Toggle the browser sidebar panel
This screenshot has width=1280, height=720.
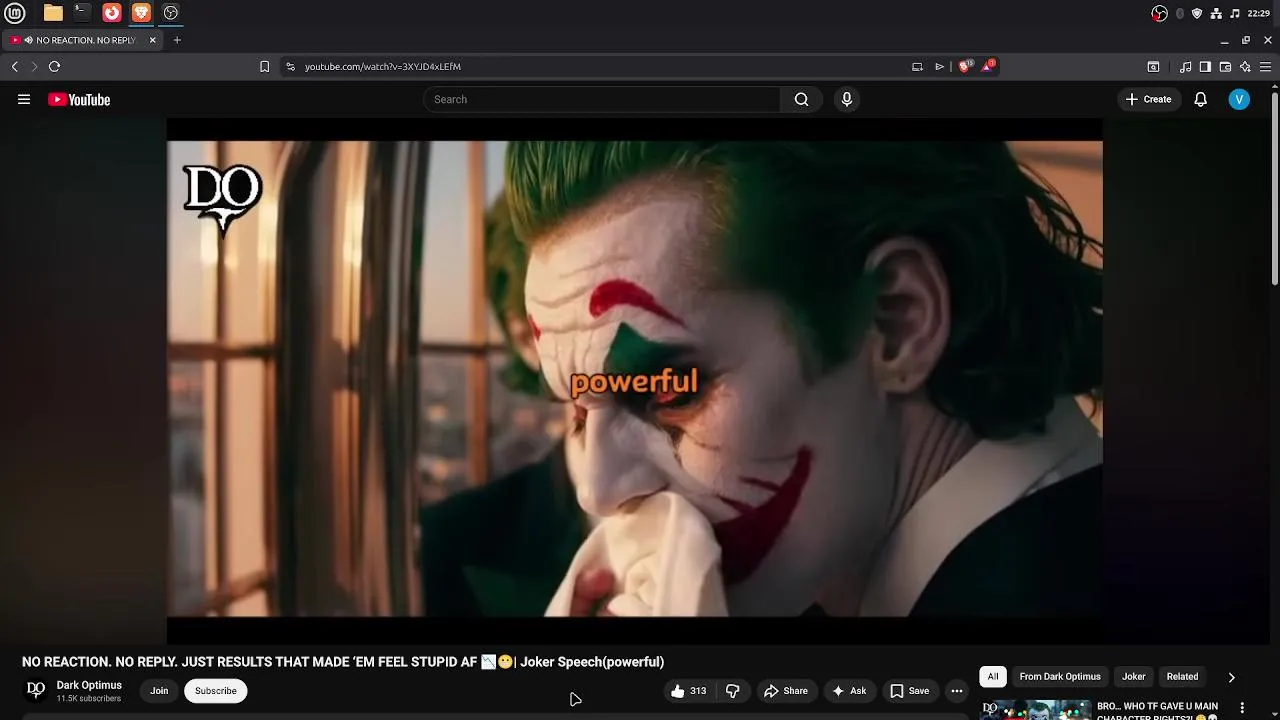1205,67
